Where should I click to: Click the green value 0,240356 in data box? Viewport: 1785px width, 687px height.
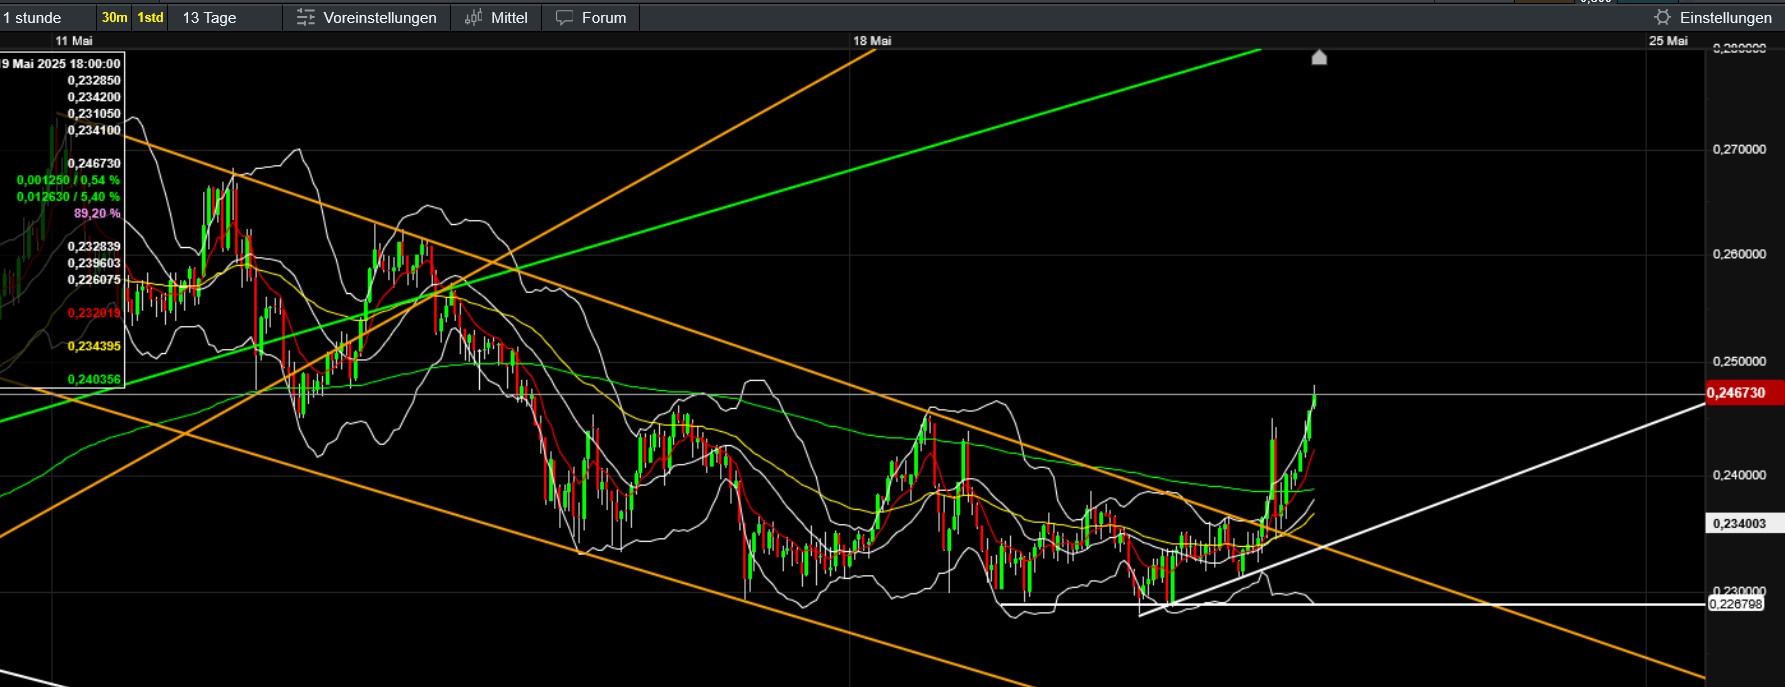[x=94, y=380]
